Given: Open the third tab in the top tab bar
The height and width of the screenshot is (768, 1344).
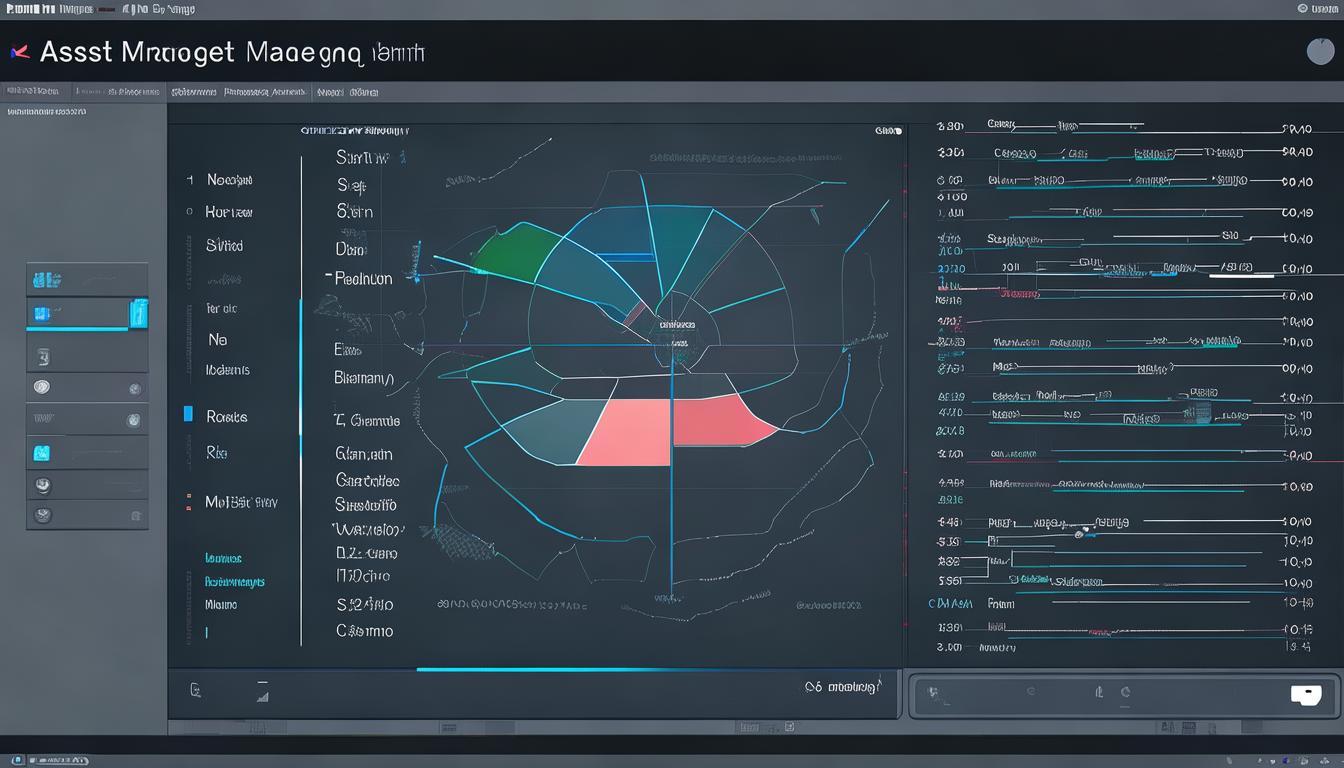Looking at the screenshot, I should (x=193, y=92).
